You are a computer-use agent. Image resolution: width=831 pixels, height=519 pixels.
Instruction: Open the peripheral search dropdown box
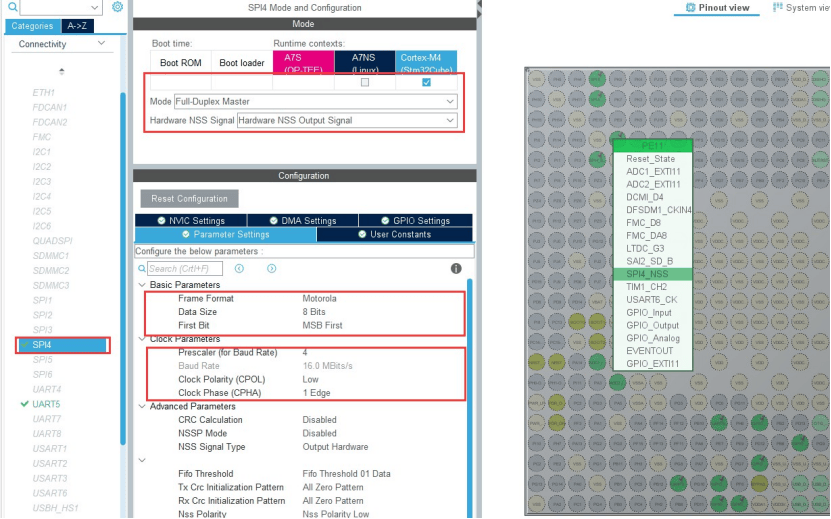point(61,7)
